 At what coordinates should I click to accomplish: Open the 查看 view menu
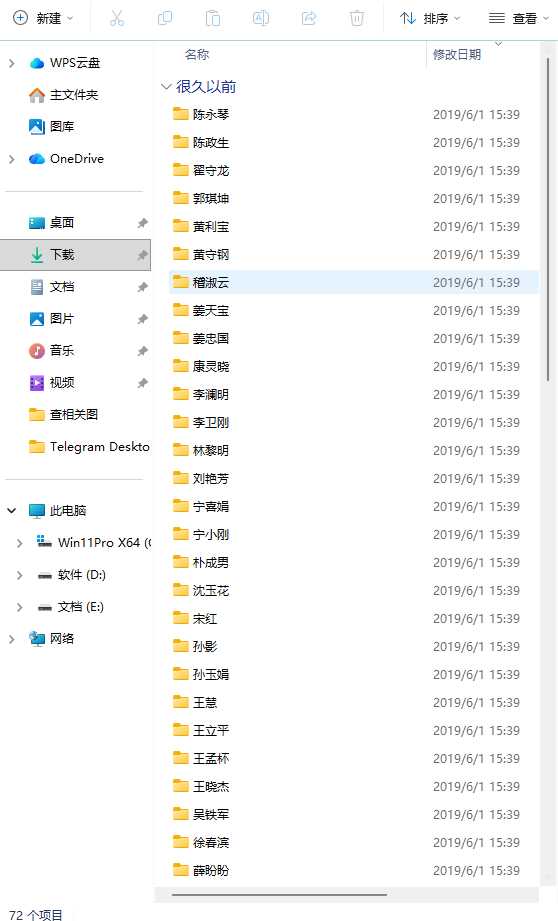pyautogui.click(x=519, y=18)
